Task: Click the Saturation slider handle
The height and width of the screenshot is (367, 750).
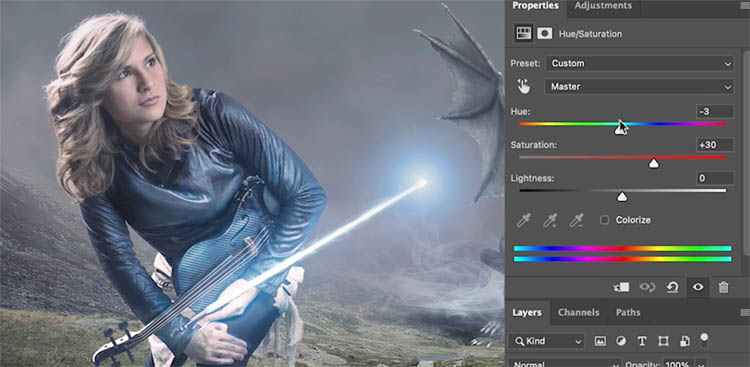Action: tap(653, 164)
